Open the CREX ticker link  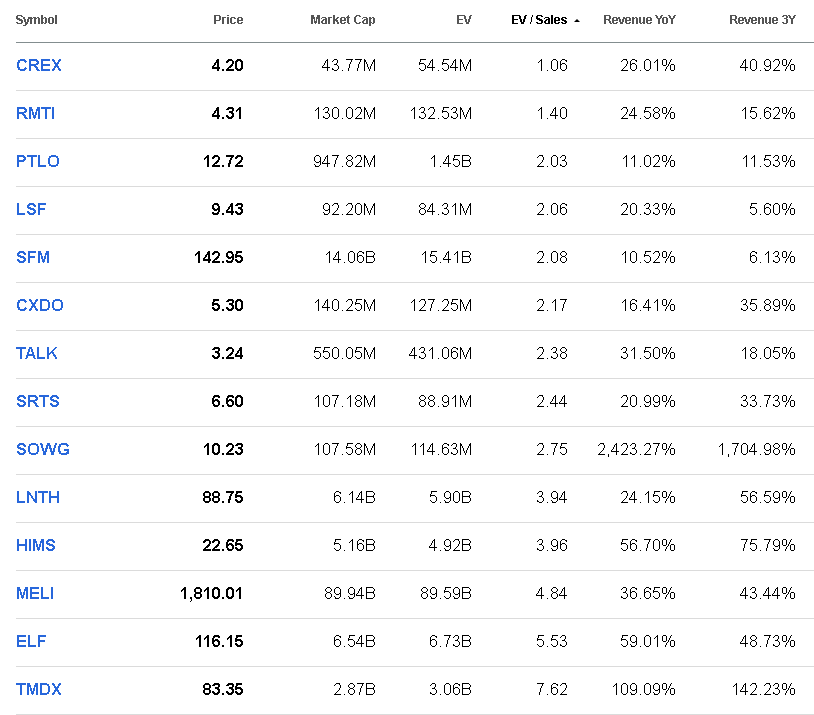click(x=39, y=65)
